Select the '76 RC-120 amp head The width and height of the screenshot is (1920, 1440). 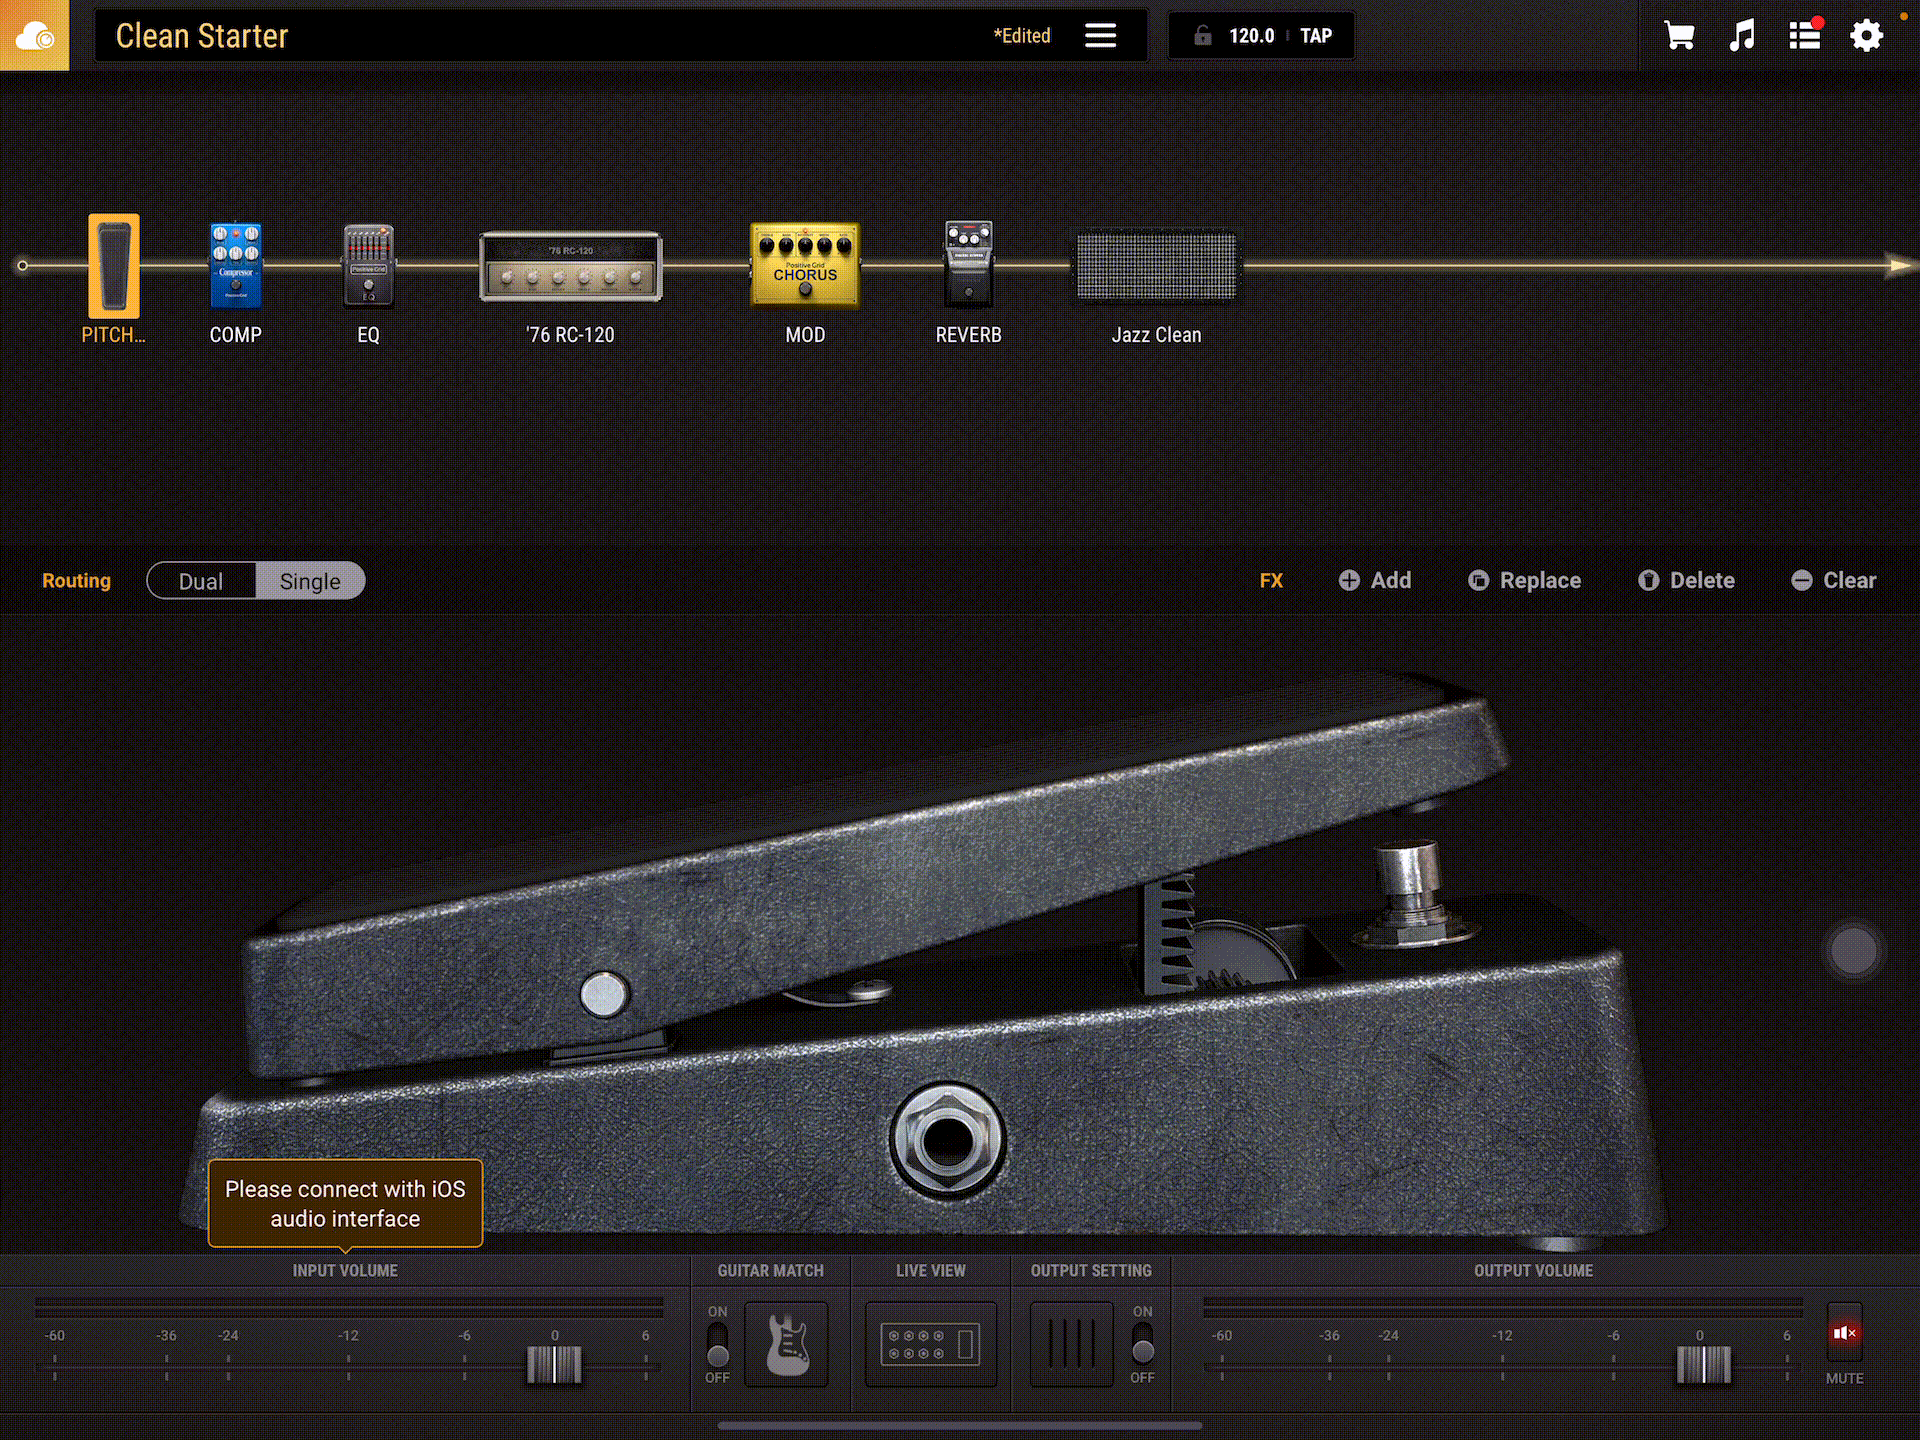(x=570, y=266)
